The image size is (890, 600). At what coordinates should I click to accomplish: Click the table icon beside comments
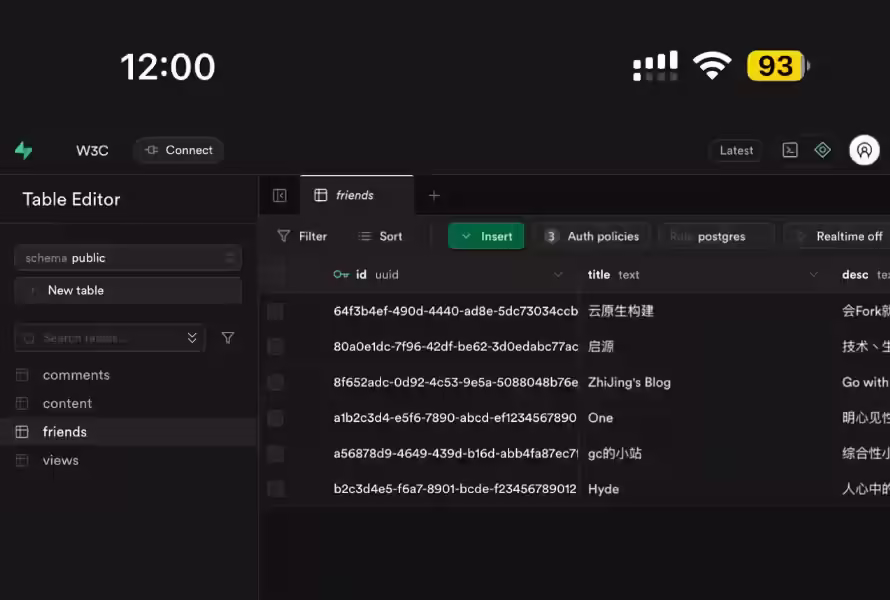(x=22, y=375)
